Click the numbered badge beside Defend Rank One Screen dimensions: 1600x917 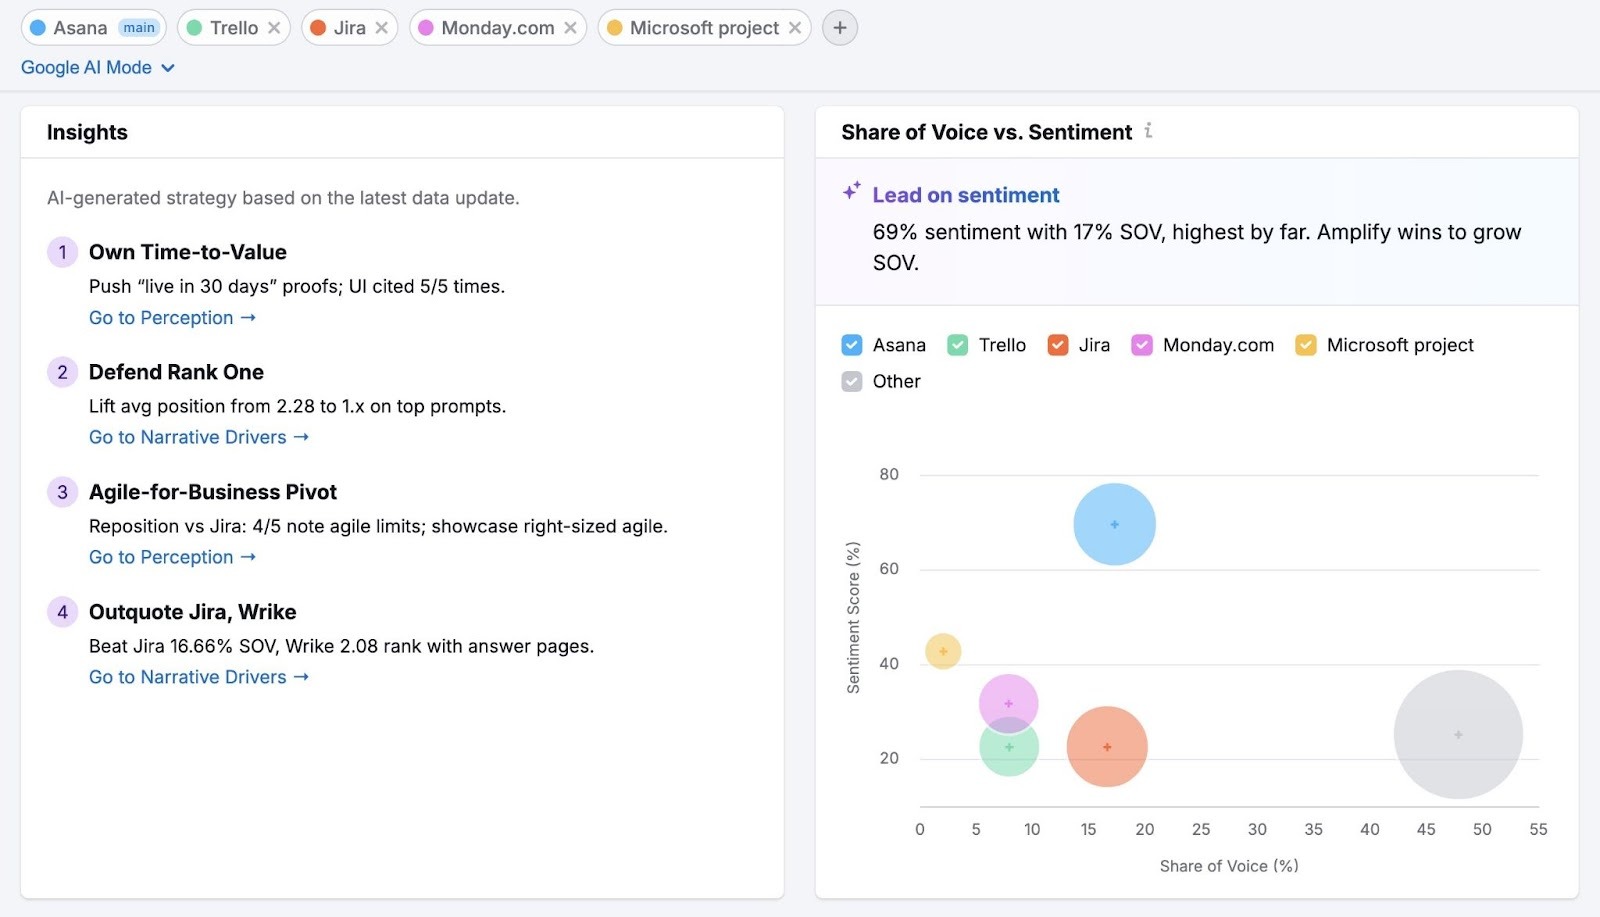pos(62,371)
